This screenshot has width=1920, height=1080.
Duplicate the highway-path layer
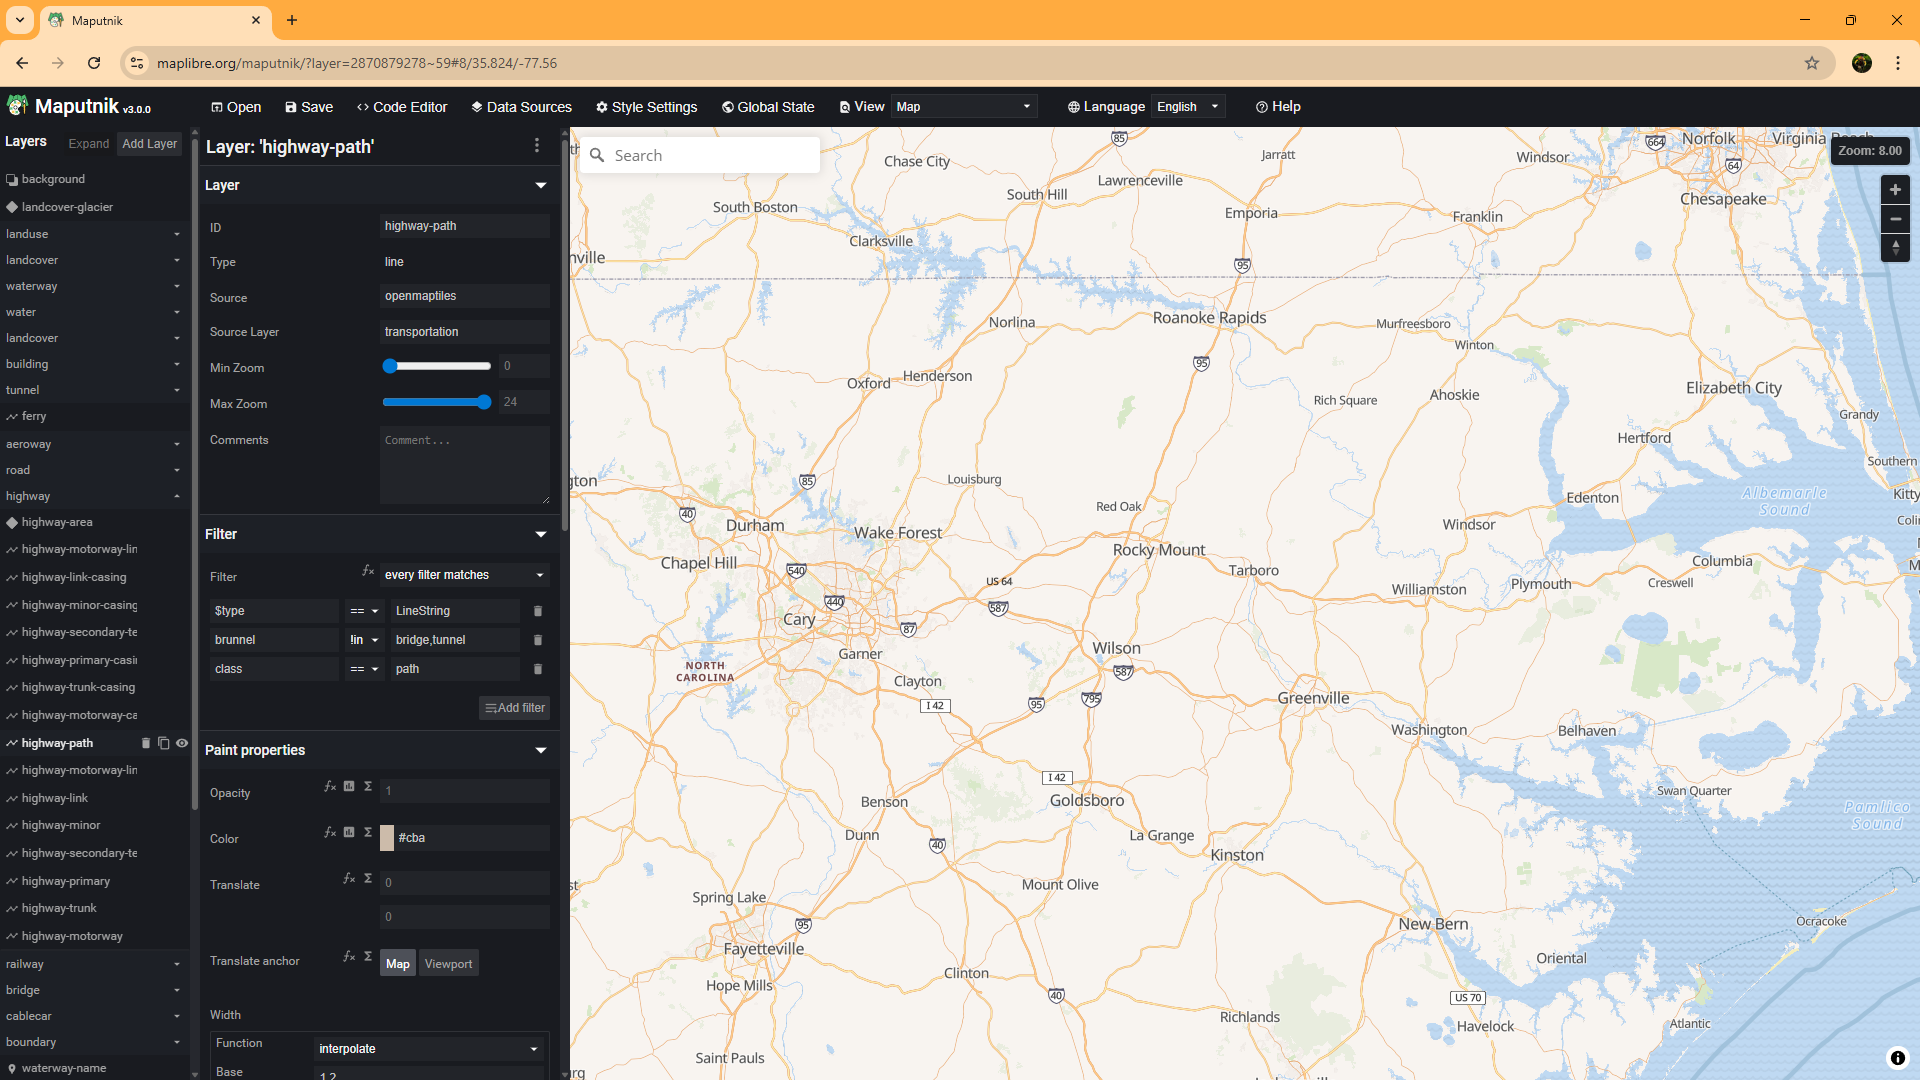click(x=164, y=743)
